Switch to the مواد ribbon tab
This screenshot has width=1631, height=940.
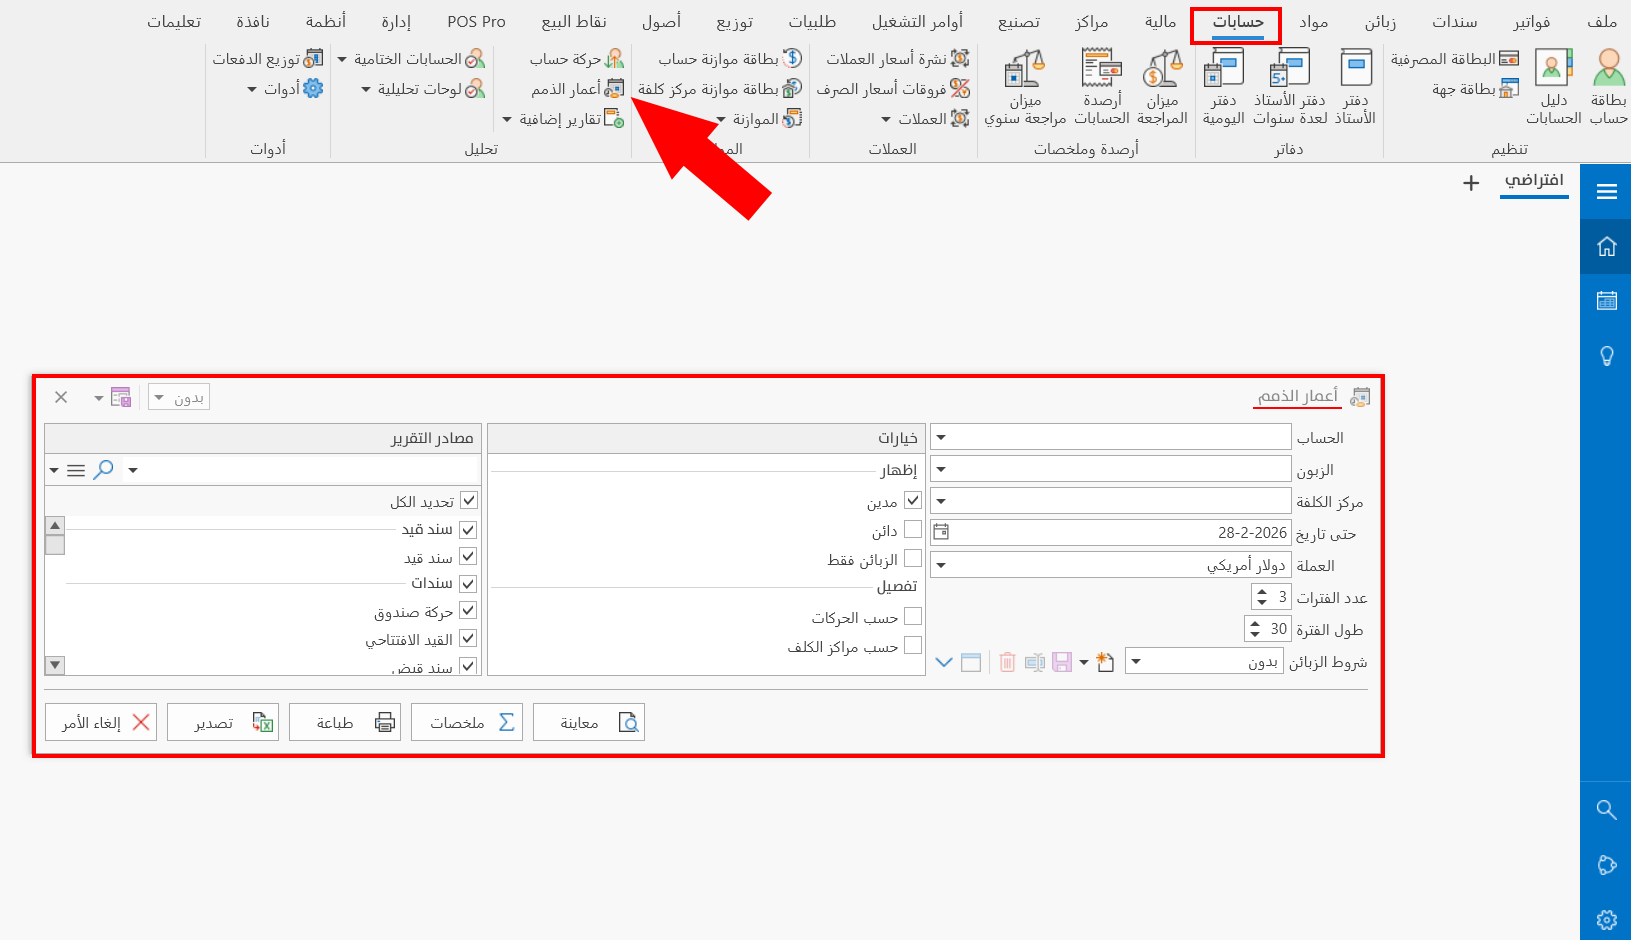[x=1314, y=22]
